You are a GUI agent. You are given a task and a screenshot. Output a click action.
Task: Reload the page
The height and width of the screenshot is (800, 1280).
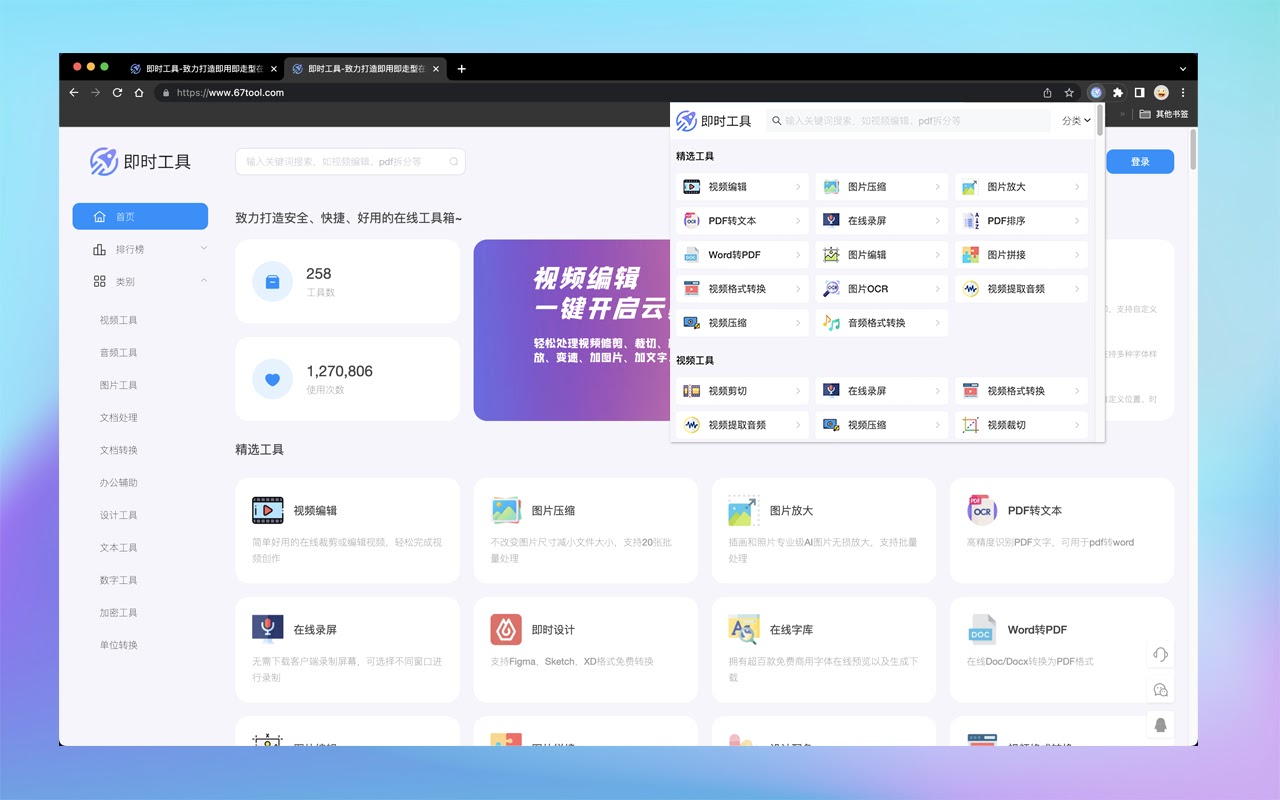coord(117,92)
